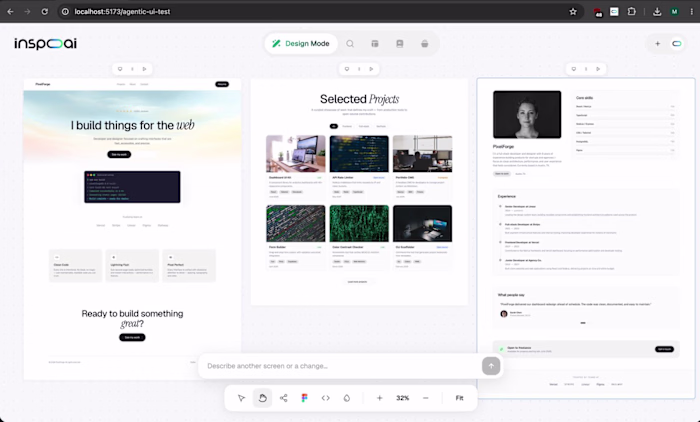Click the 'Experience' section heading
Image resolution: width=700 pixels, height=422 pixels.
pos(507,196)
